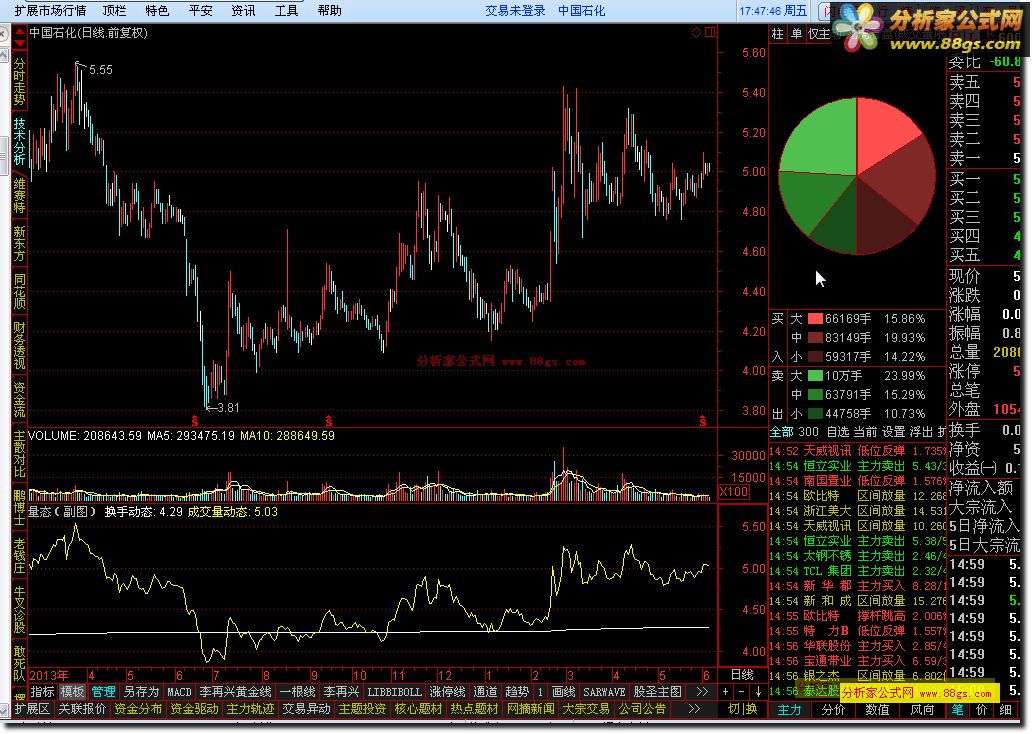Switch to 一根线 indicator
The width and height of the screenshot is (1032, 734).
point(297,692)
